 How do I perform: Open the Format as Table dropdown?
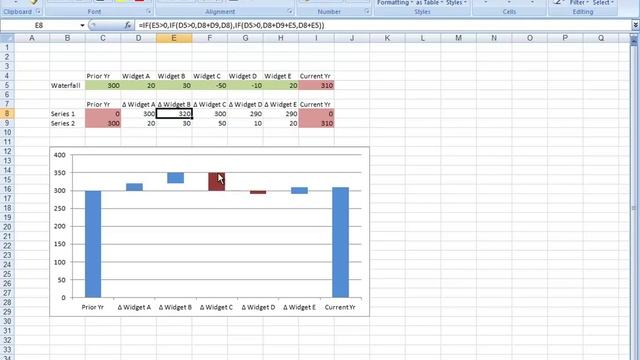point(429,3)
